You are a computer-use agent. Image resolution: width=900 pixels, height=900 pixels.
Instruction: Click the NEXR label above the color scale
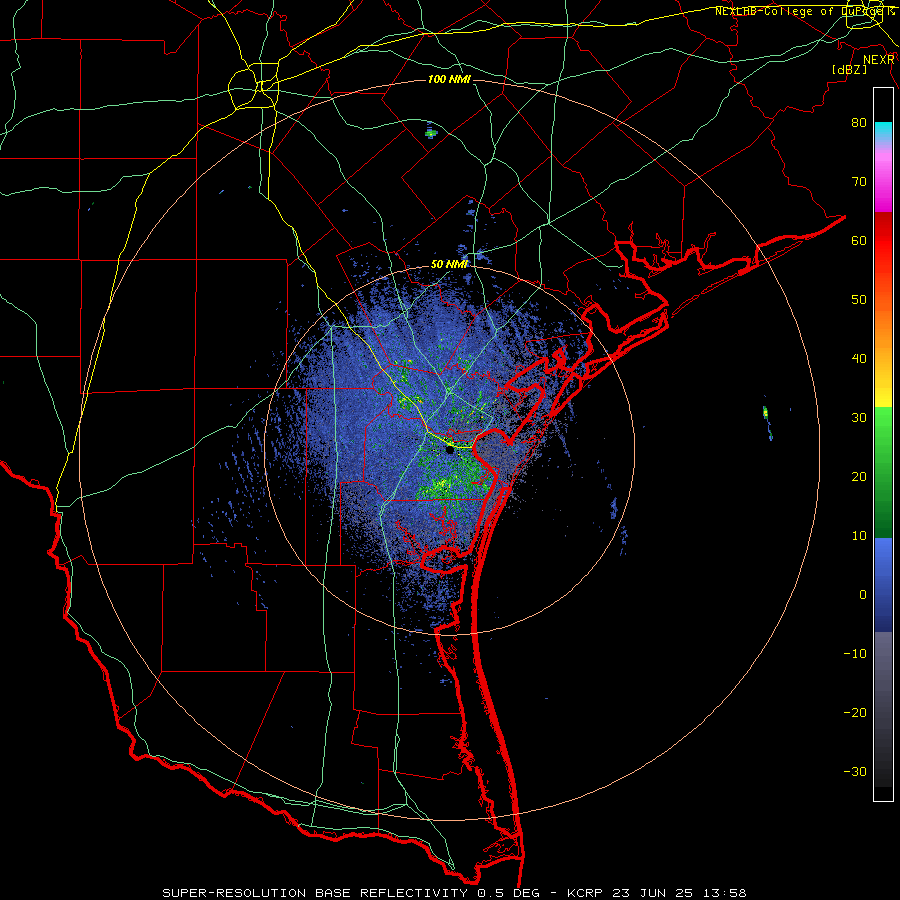pyautogui.click(x=878, y=60)
